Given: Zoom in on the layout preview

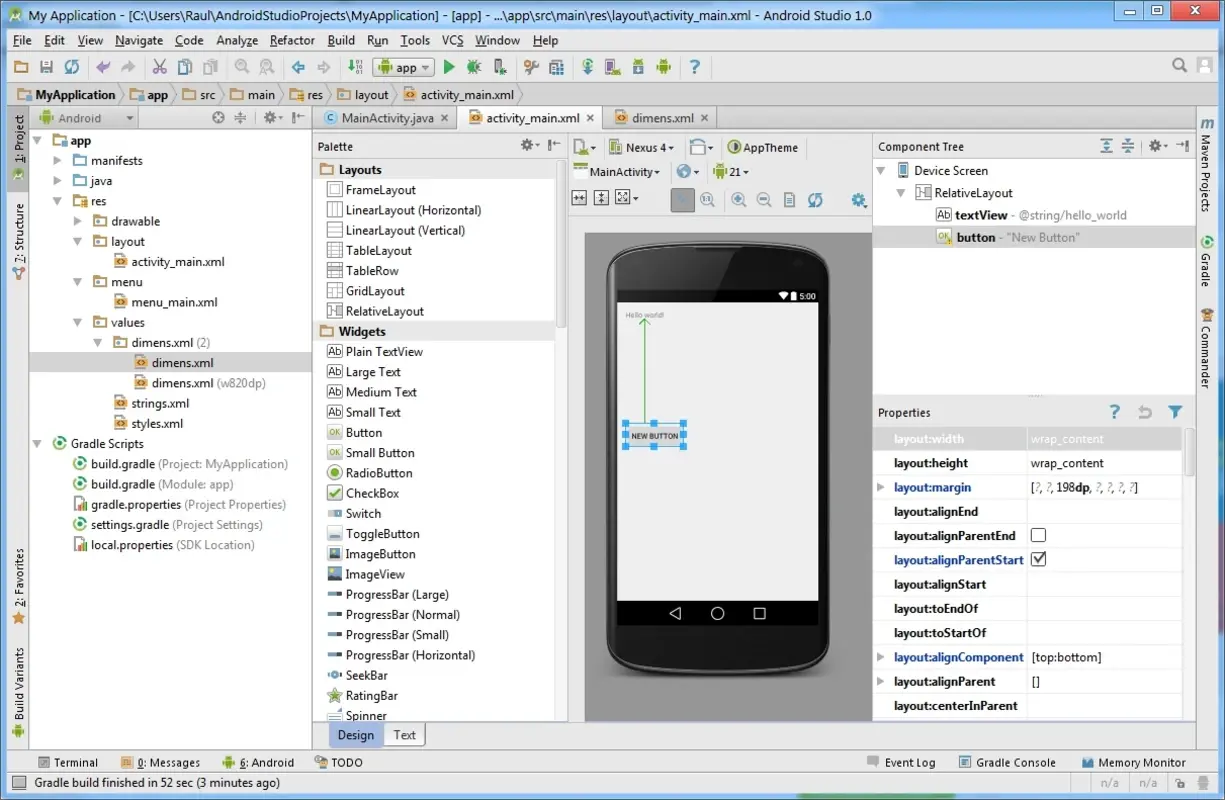Looking at the screenshot, I should (738, 198).
